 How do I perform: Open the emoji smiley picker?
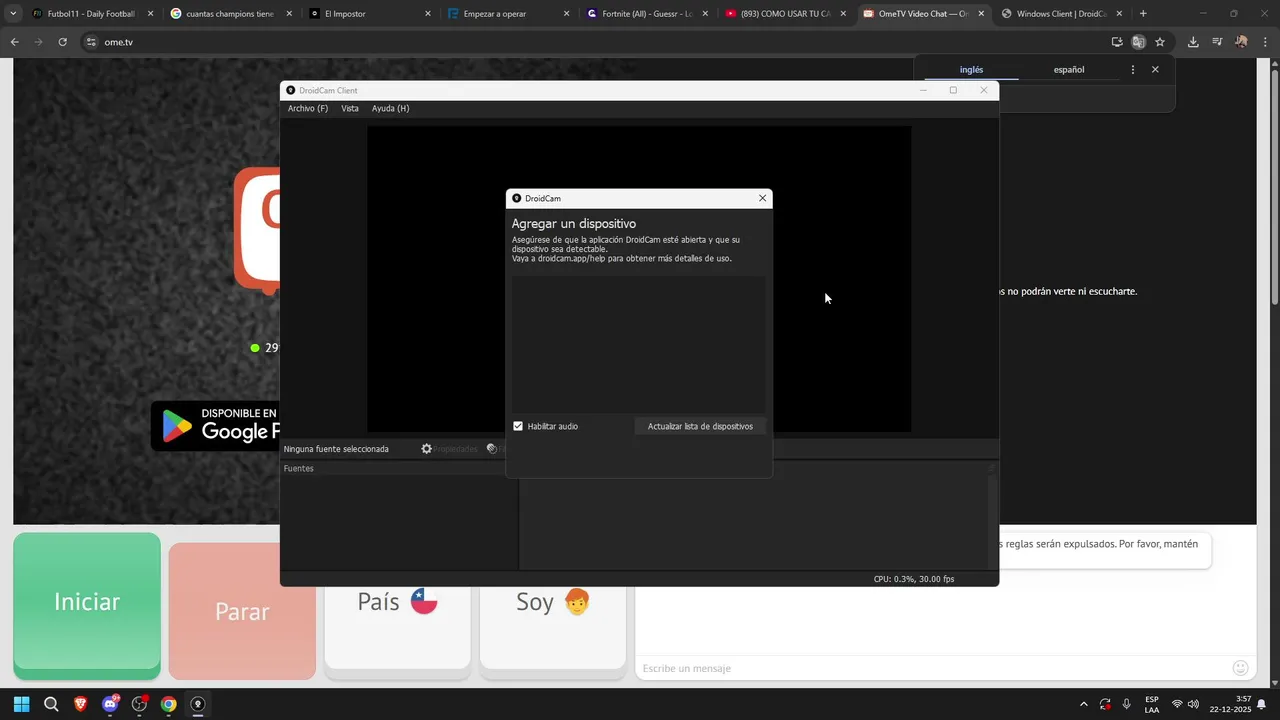click(x=1241, y=668)
